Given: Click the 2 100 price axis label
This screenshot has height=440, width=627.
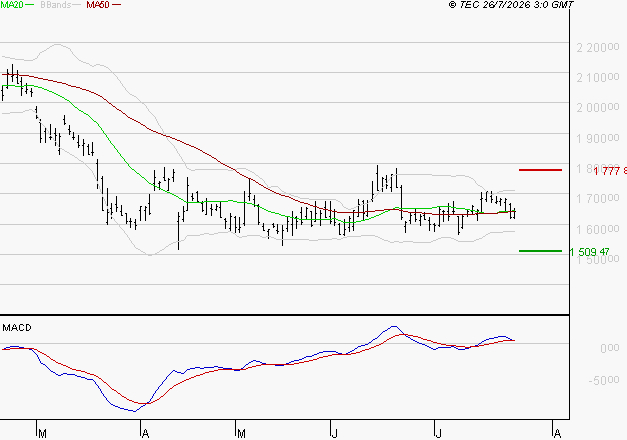Looking at the screenshot, I should pyautogui.click(x=598, y=78).
